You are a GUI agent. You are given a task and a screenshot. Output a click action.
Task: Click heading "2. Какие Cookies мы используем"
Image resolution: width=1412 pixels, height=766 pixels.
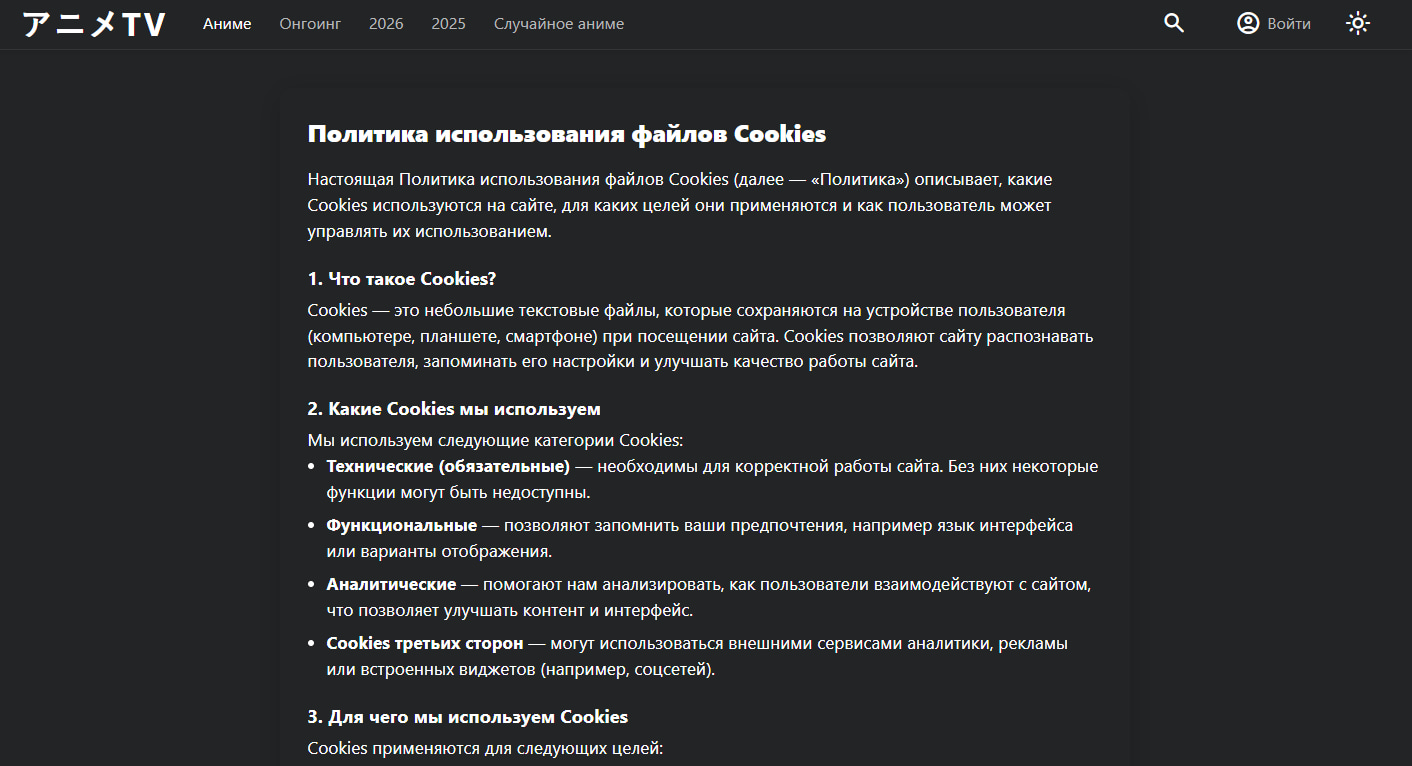pyautogui.click(x=454, y=409)
